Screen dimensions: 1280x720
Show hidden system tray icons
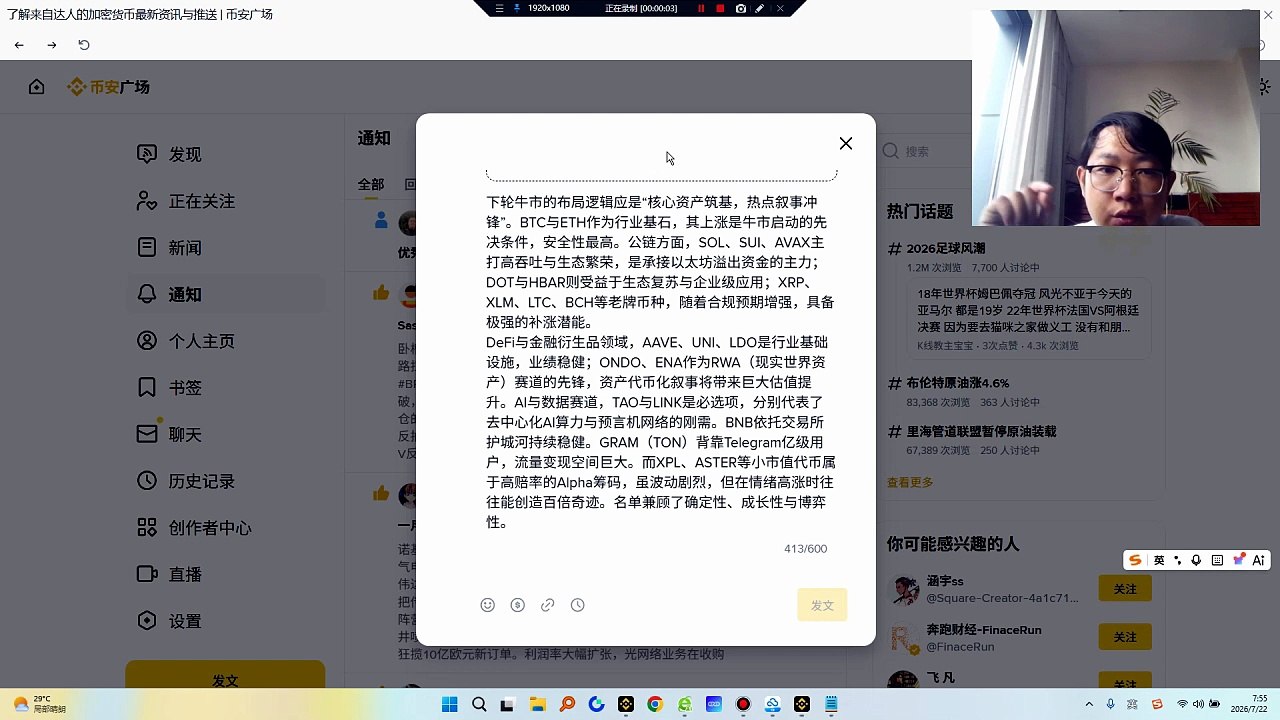tap(1089, 704)
